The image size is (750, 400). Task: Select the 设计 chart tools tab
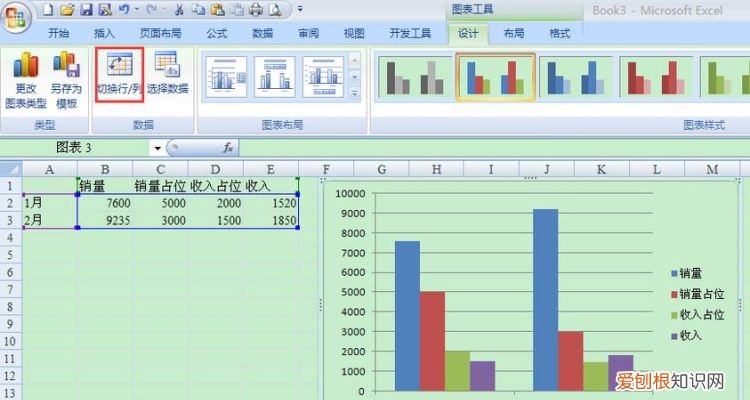[x=468, y=33]
